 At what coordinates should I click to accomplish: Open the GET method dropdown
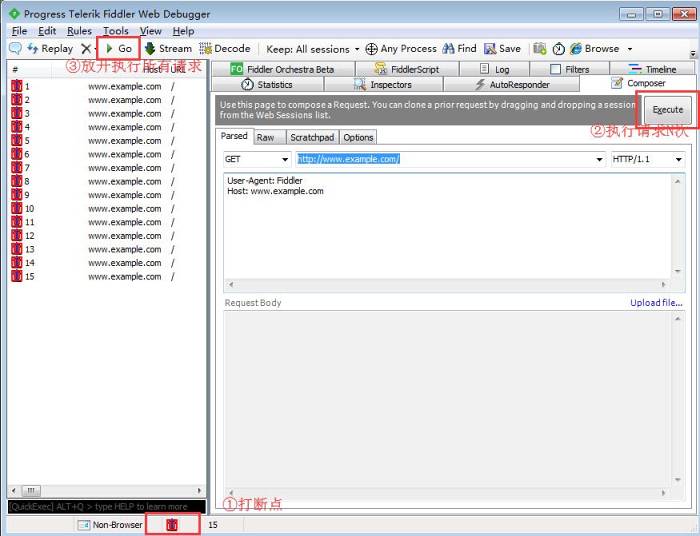[257, 159]
